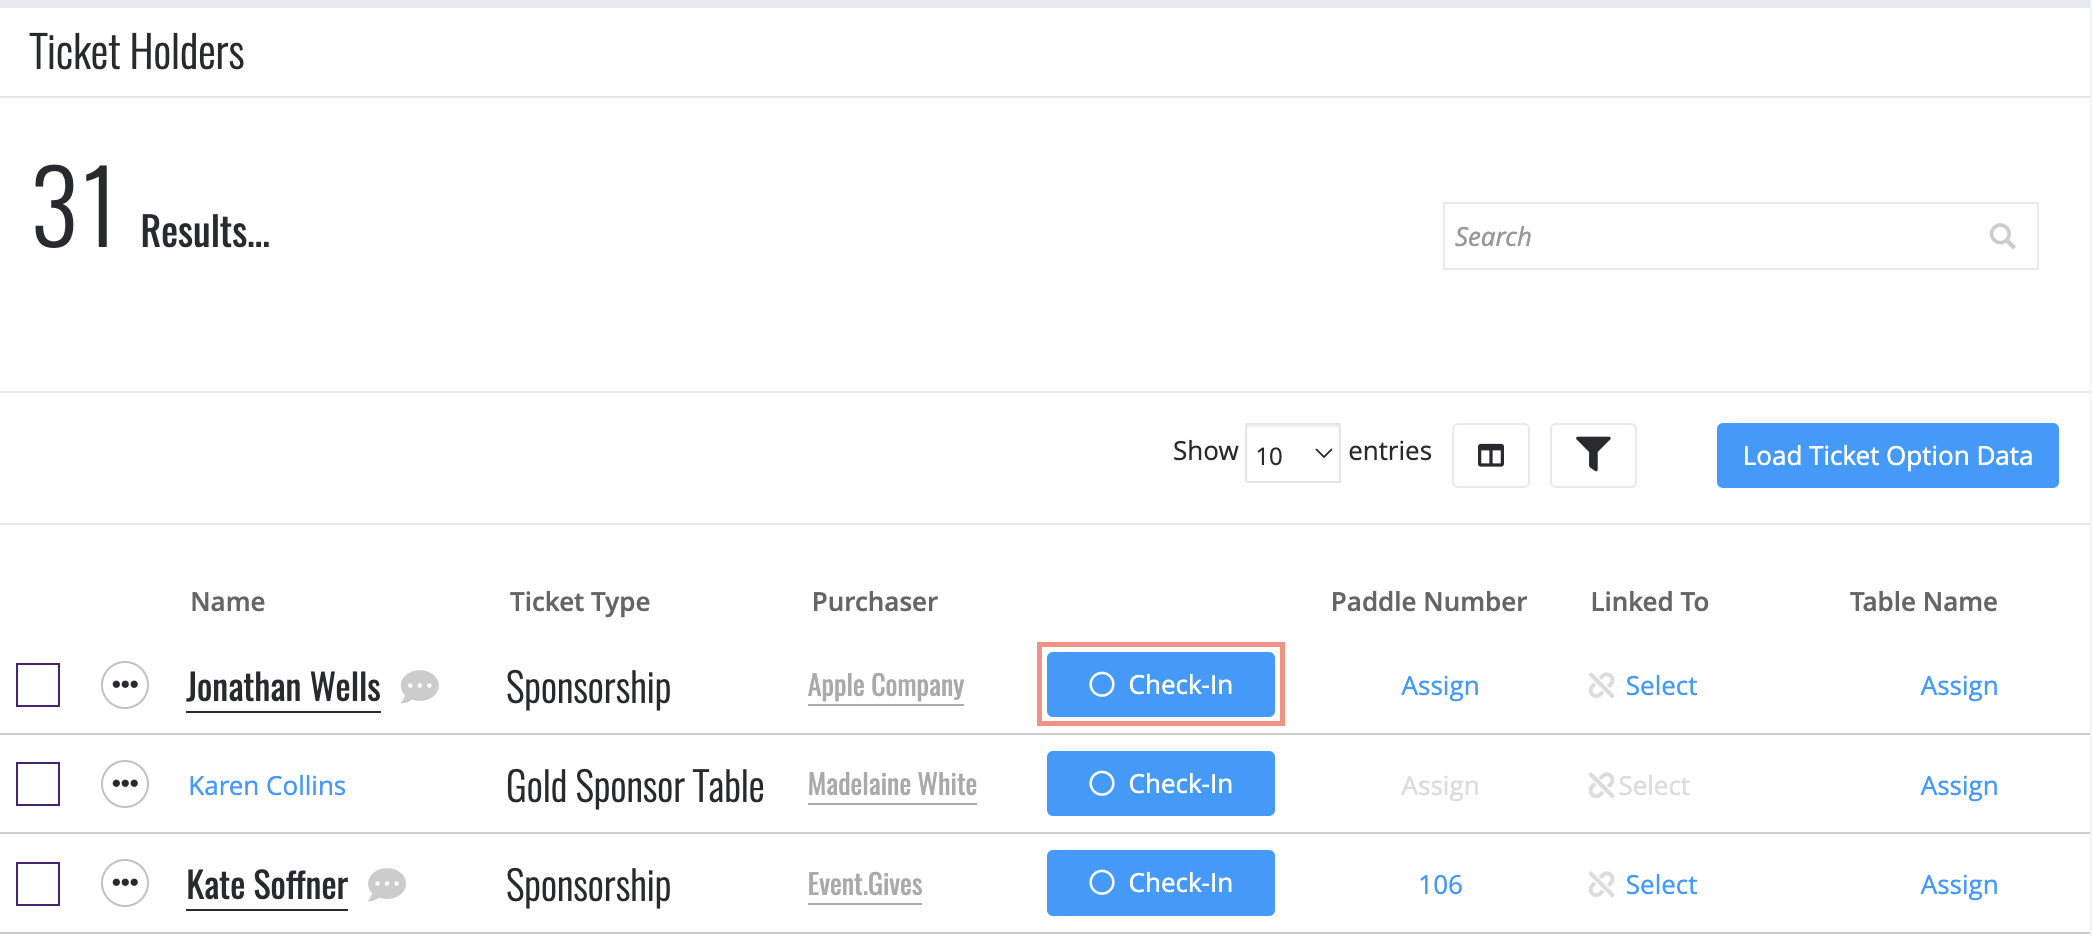Open the ellipsis menu for Karen Collins
Image resolution: width=2092 pixels, height=936 pixels.
(124, 784)
